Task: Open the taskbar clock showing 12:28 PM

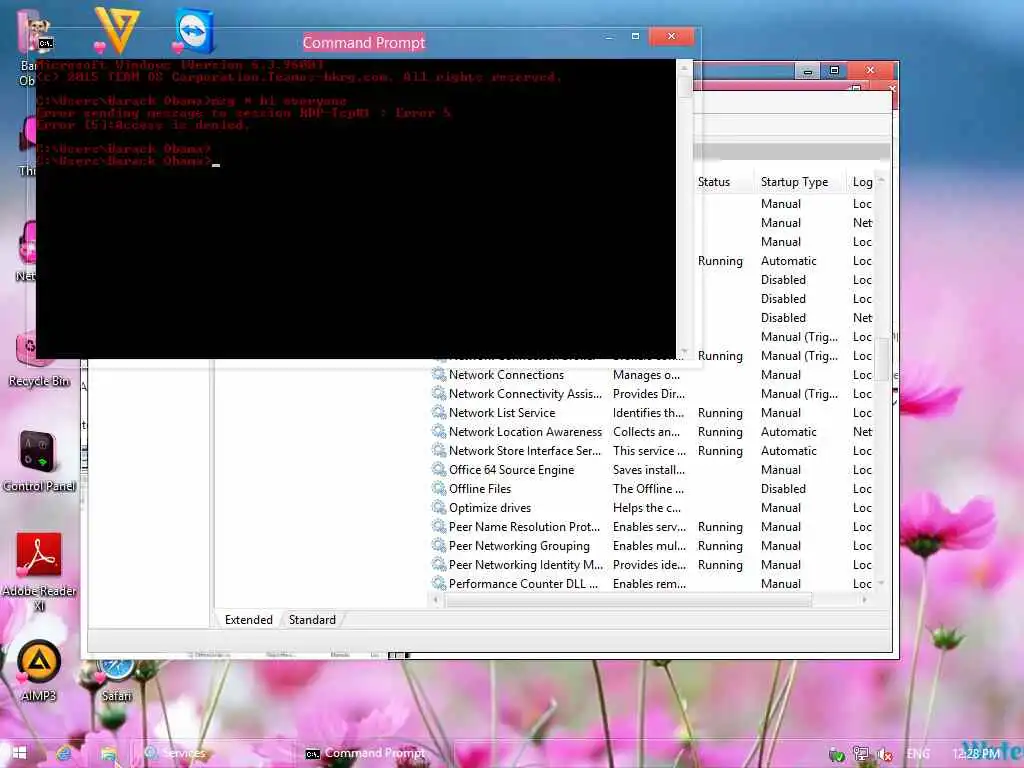Action: point(976,754)
